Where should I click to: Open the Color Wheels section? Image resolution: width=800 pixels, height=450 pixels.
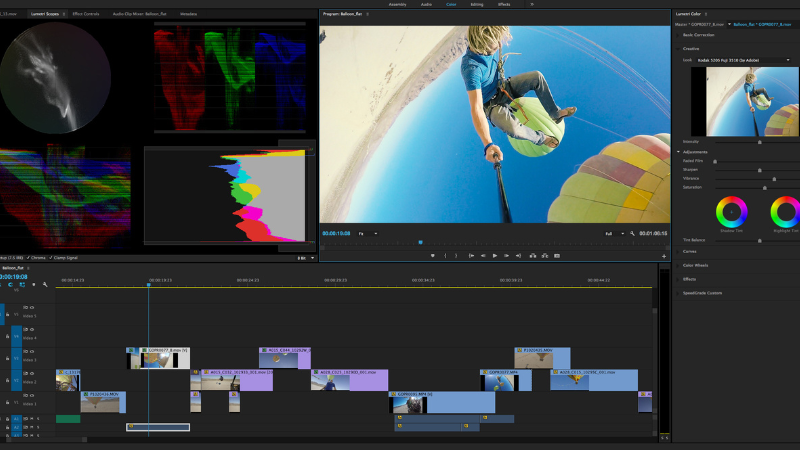pyautogui.click(x=695, y=265)
